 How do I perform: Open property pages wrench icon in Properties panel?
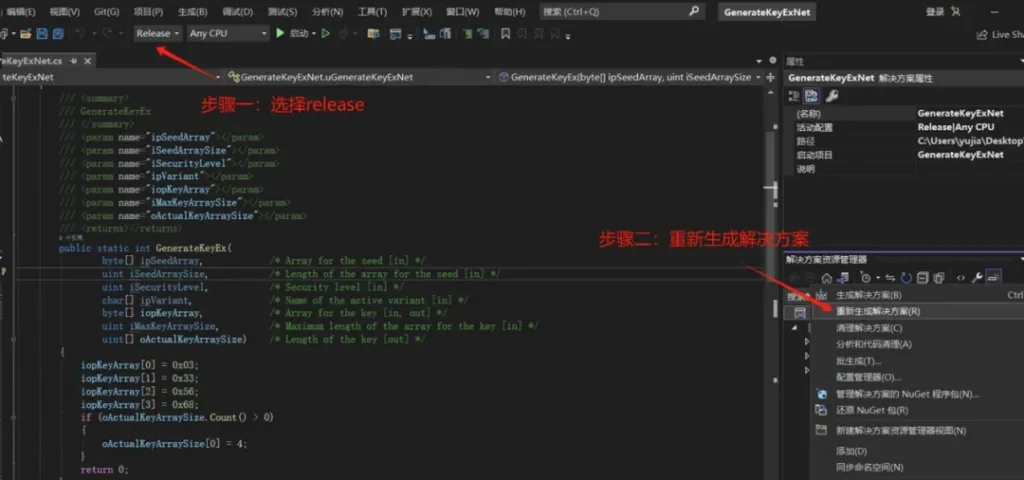pyautogui.click(x=831, y=96)
